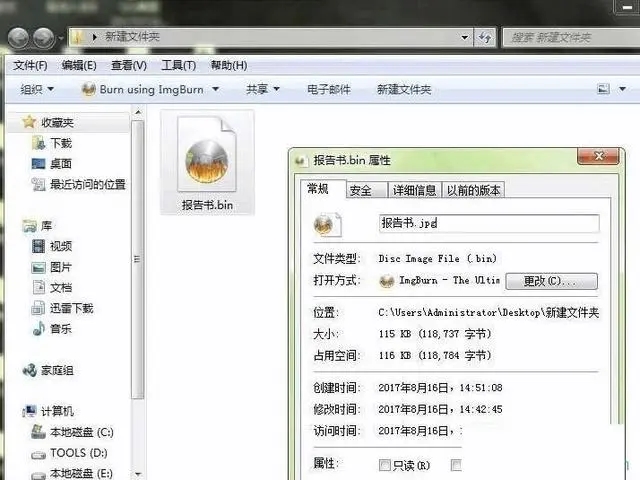Open 本地磁盘 (E:) drive
640x480 pixels.
(x=72, y=473)
